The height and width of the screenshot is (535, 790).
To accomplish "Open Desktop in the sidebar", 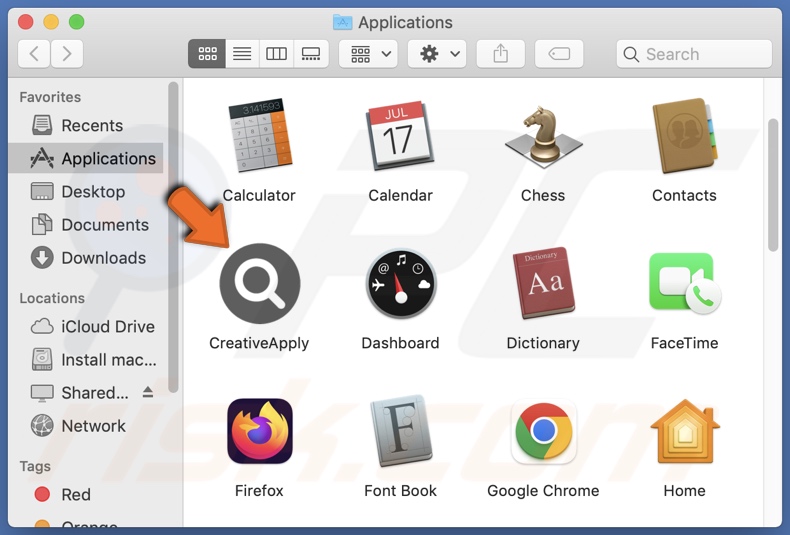I will click(x=86, y=191).
